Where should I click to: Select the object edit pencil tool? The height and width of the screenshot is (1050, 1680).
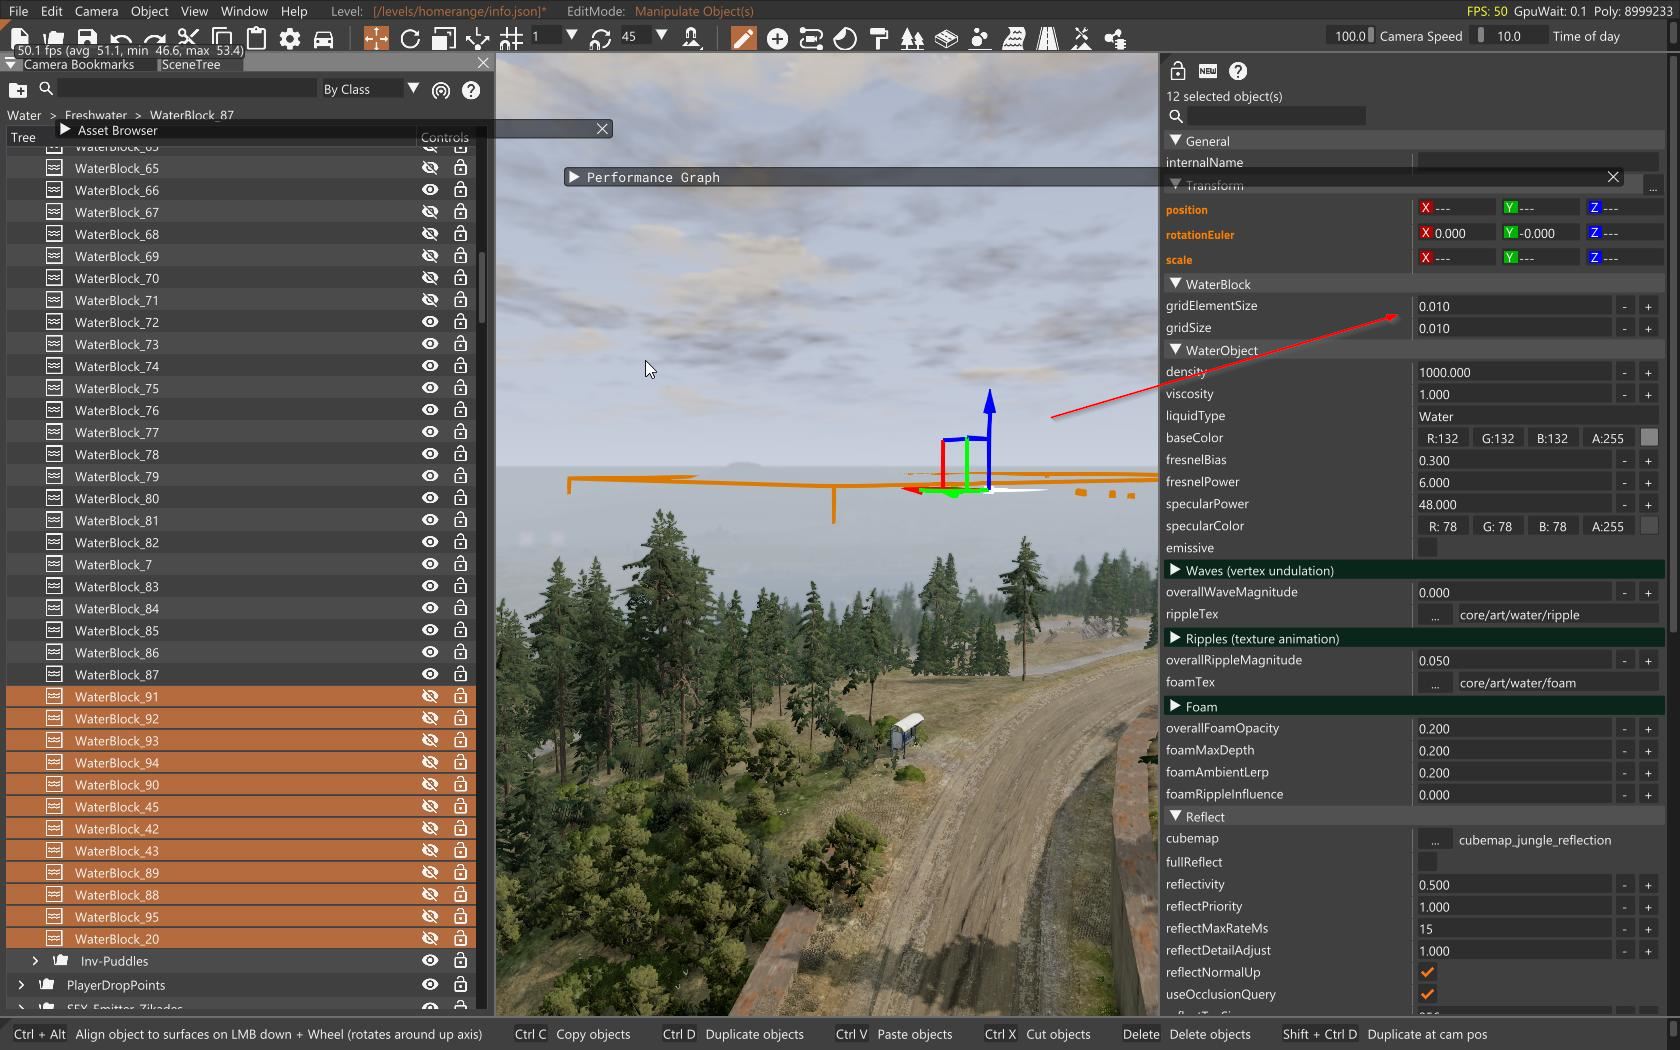[x=743, y=38]
